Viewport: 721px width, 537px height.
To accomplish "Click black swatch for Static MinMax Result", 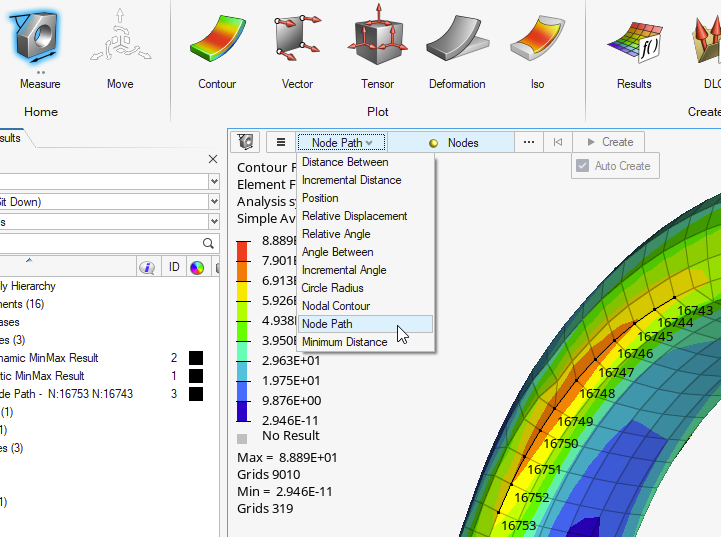I will (196, 376).
